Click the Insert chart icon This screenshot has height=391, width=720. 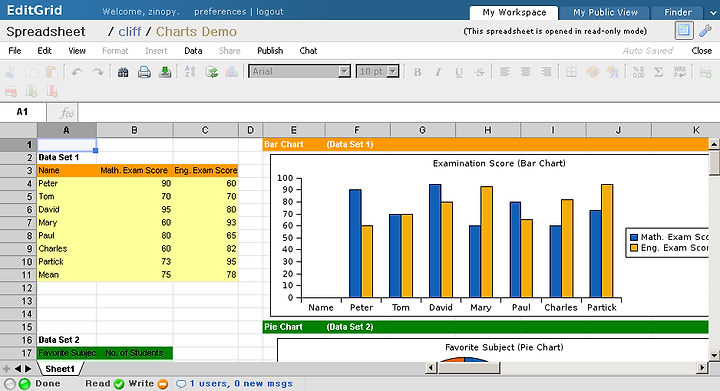pyautogui.click(x=232, y=72)
